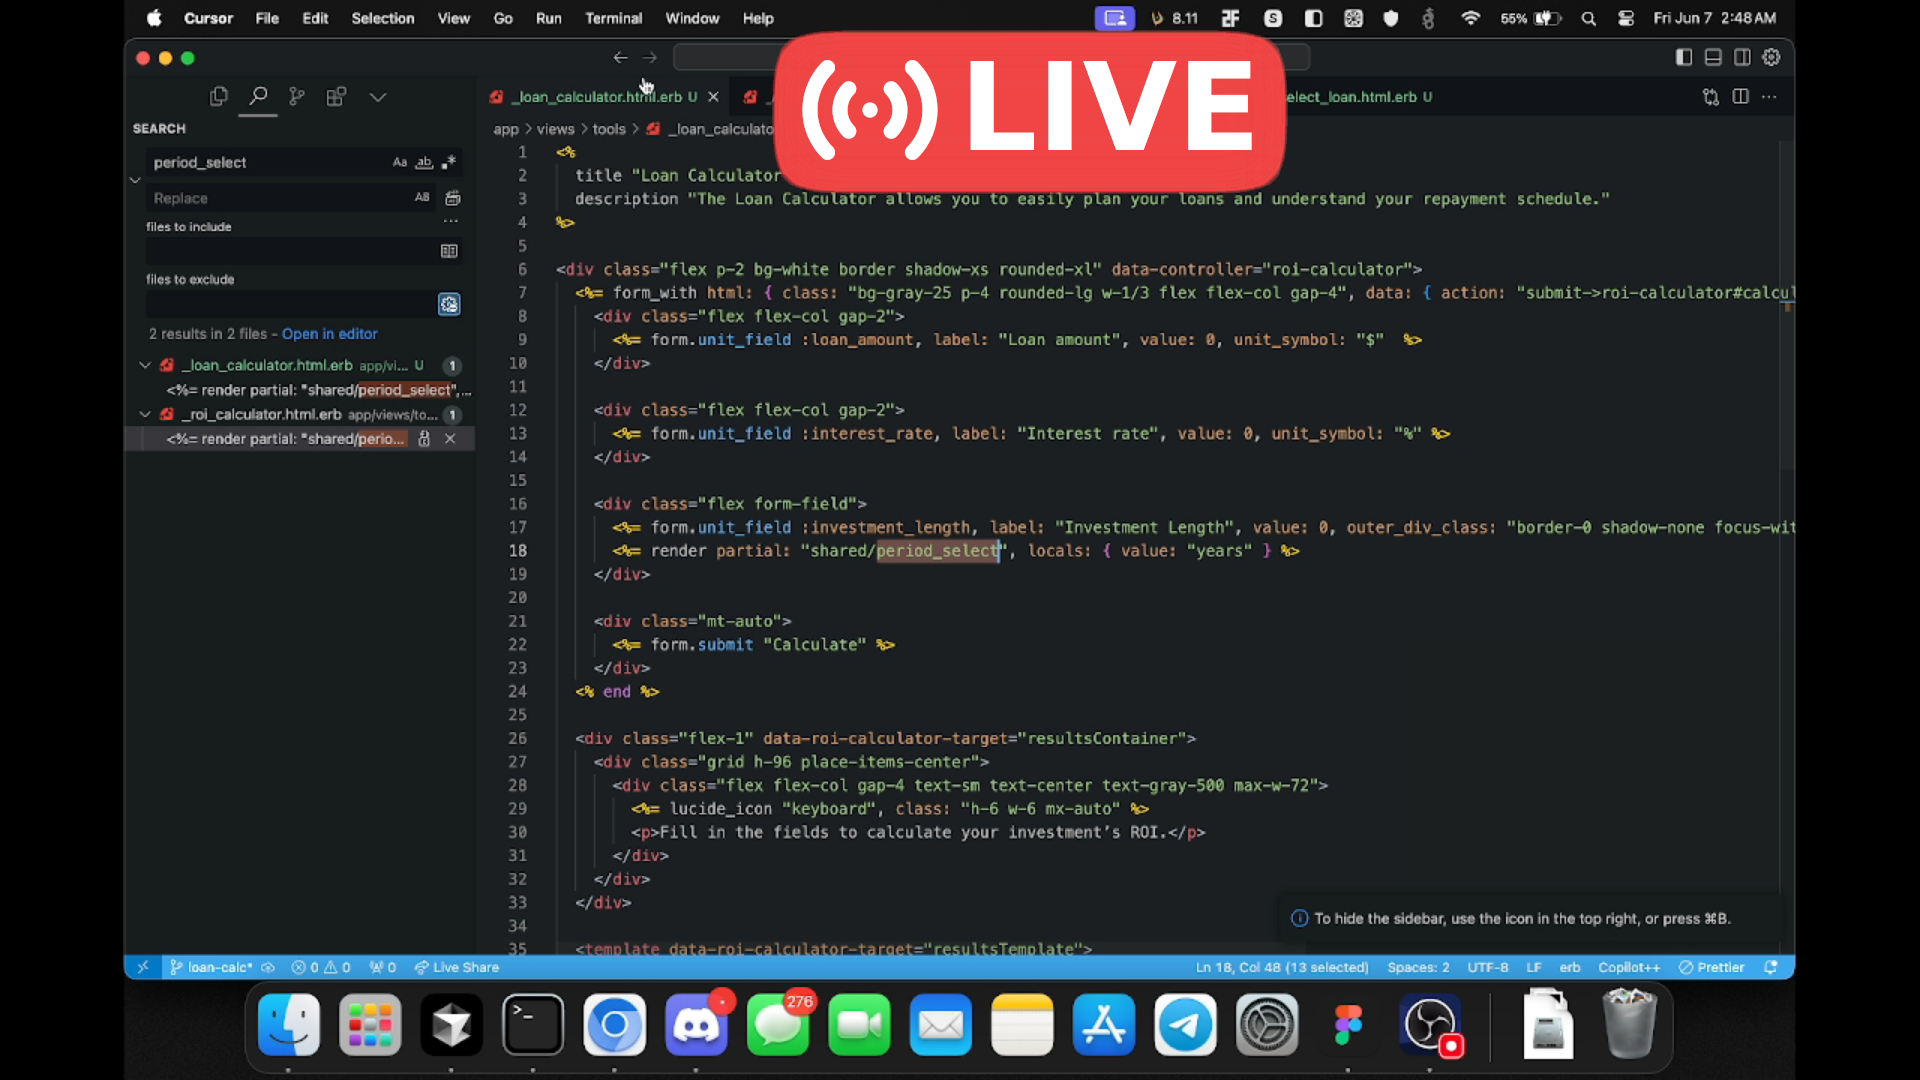
Task: Toggle Match Whole Word option
Action: (424, 162)
